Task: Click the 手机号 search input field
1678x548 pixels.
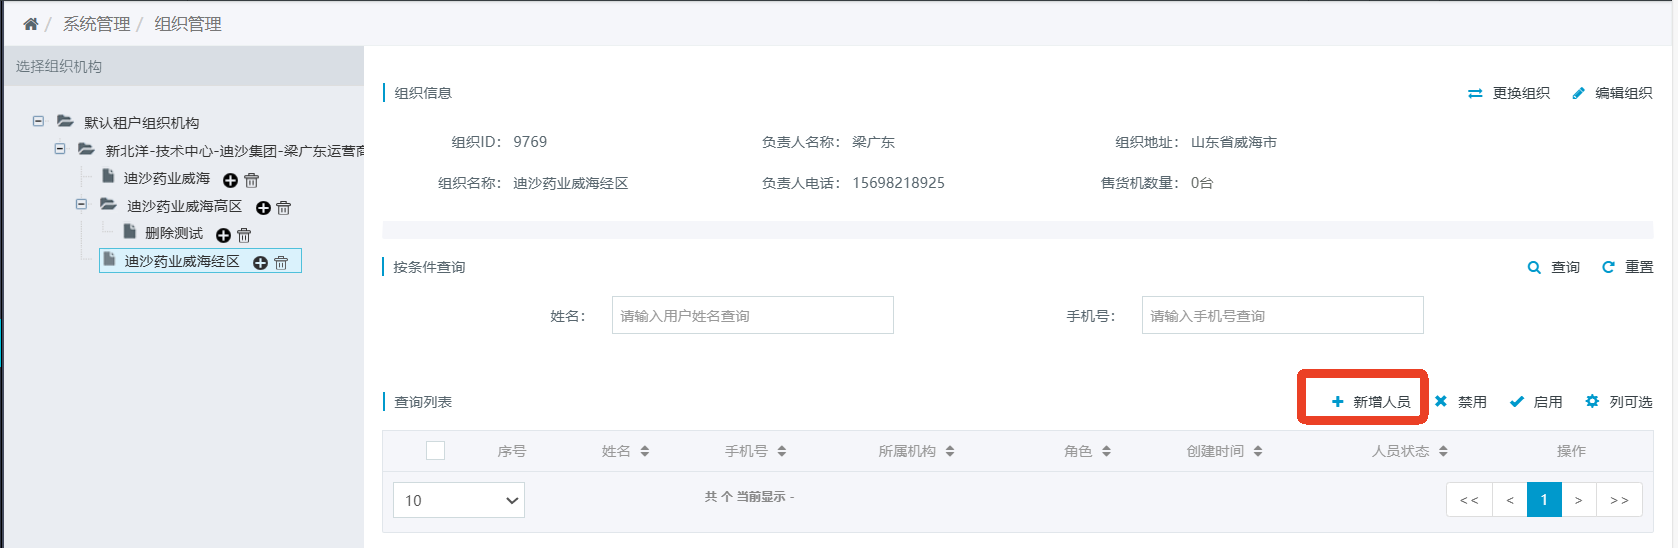Action: tap(1282, 315)
